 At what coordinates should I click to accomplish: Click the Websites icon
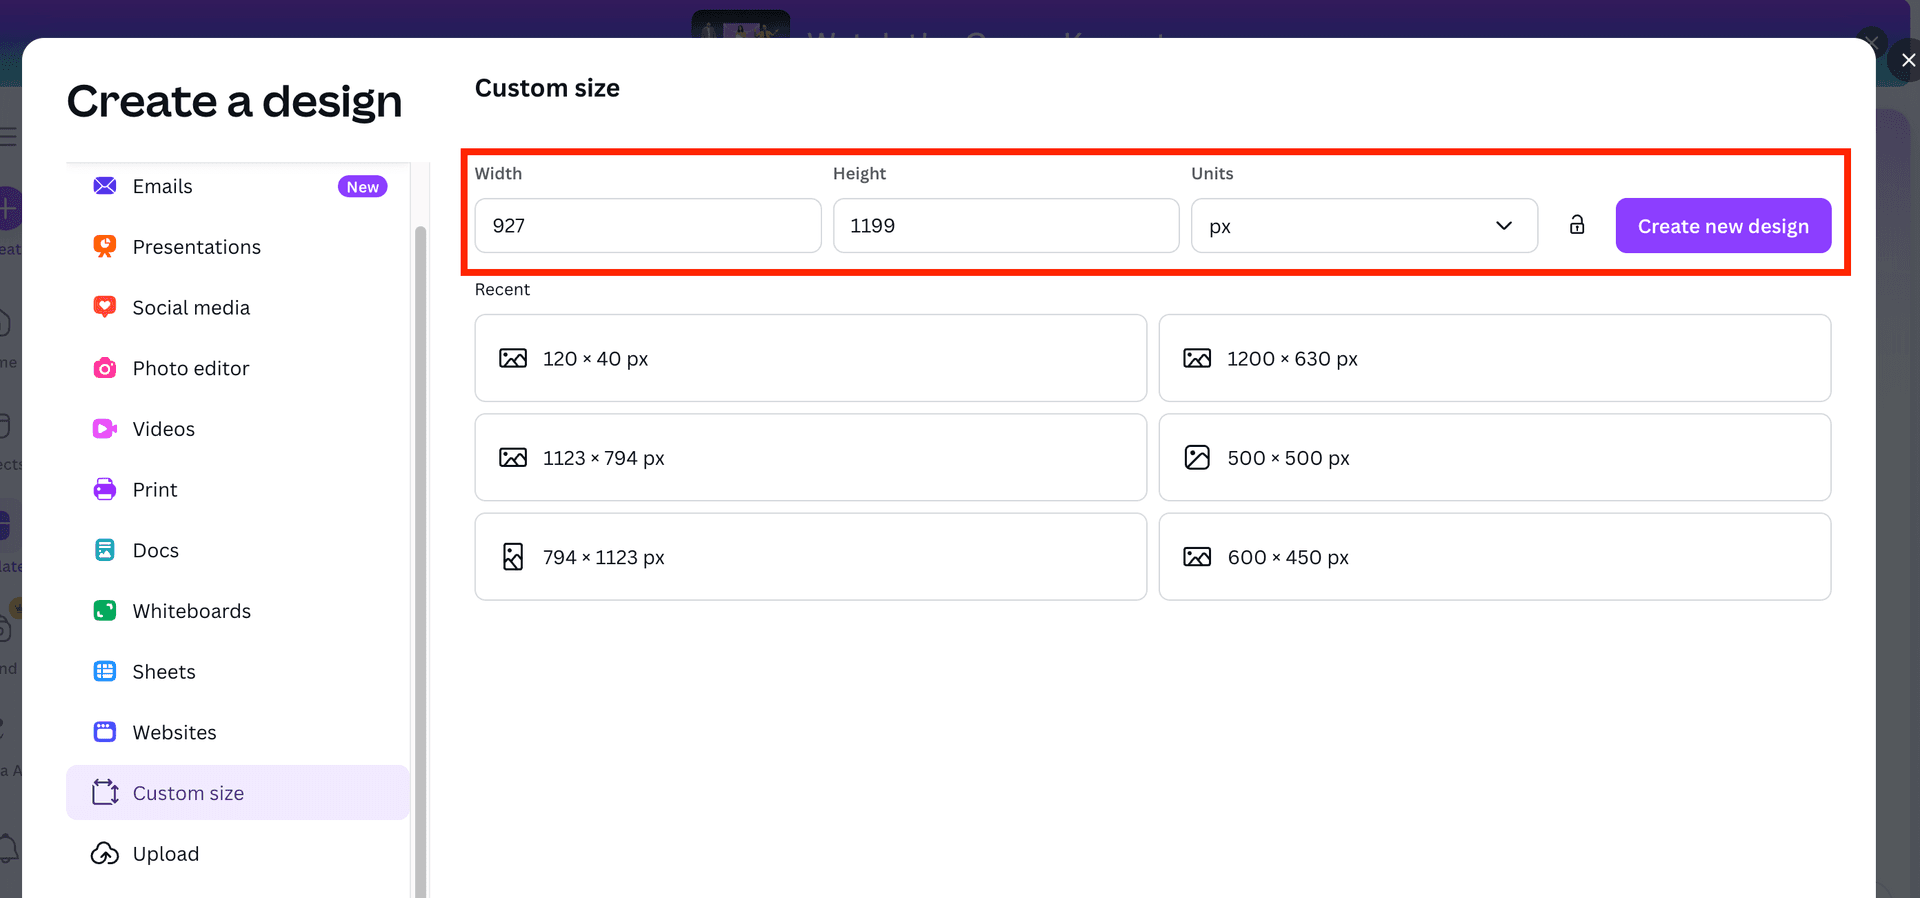click(x=105, y=732)
